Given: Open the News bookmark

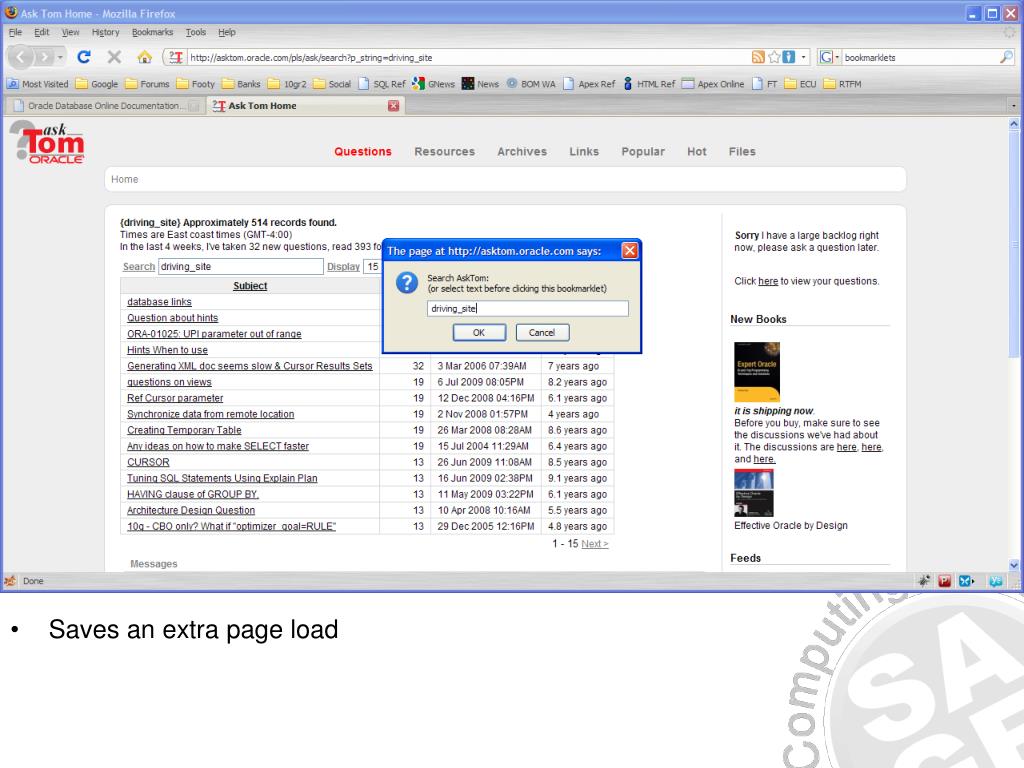Looking at the screenshot, I should (480, 84).
